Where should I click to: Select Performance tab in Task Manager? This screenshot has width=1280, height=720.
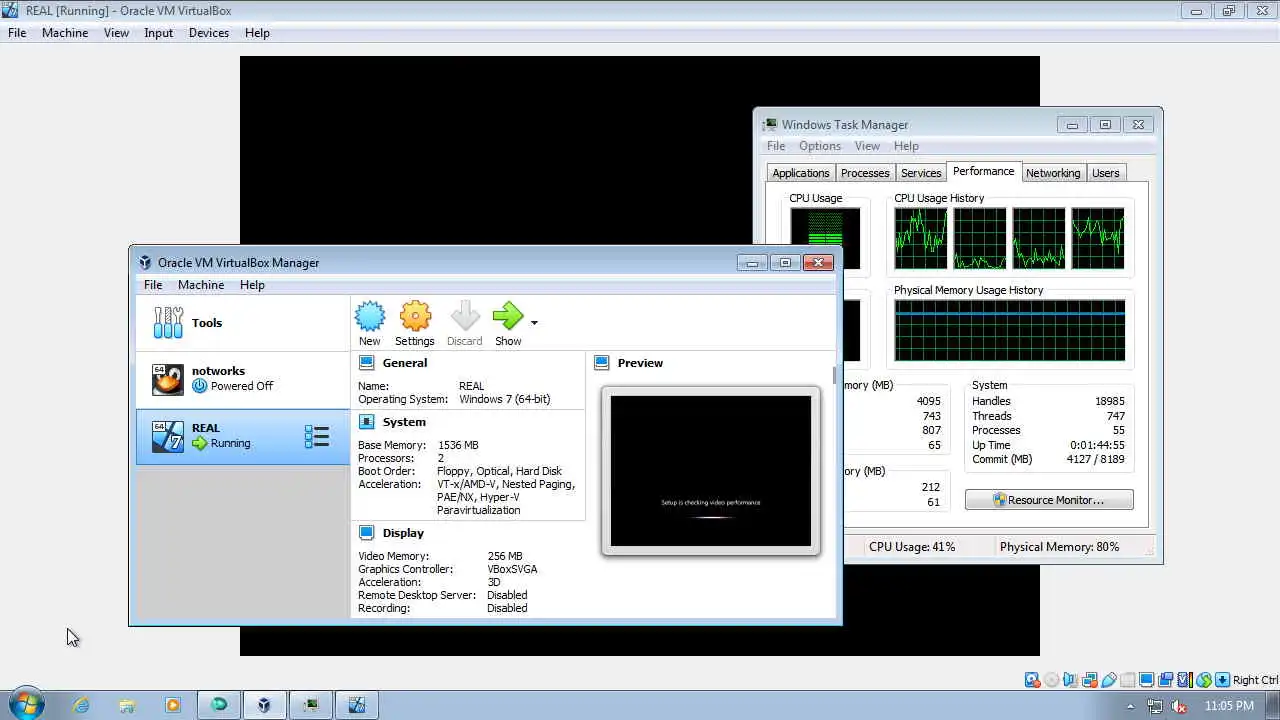[x=983, y=171]
